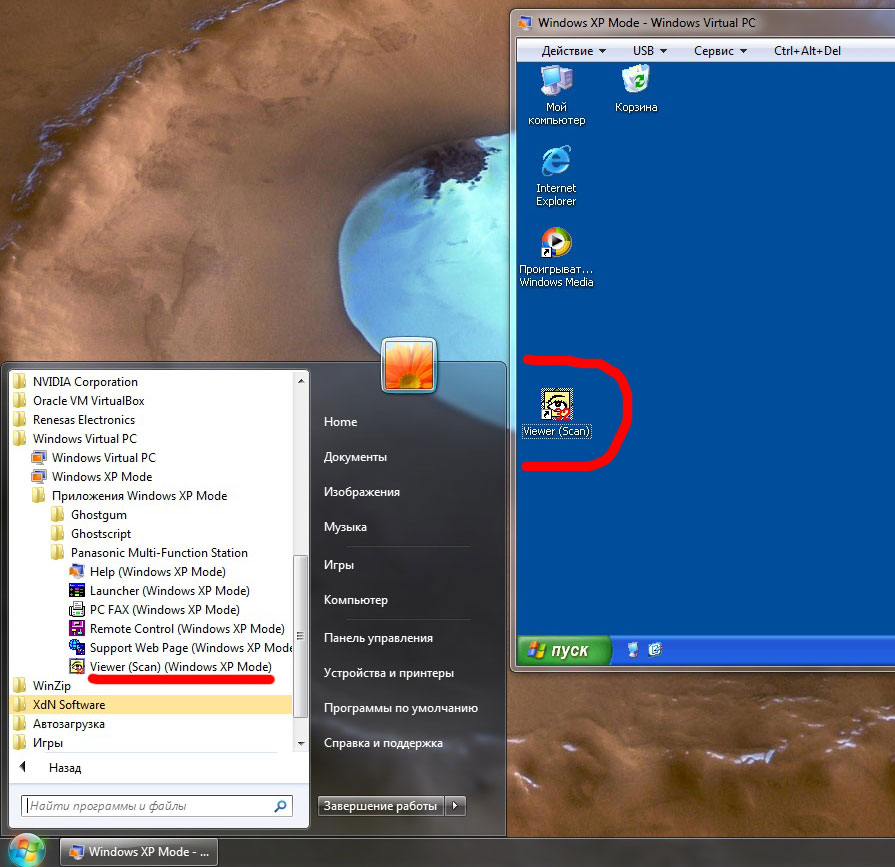Open the Корзина recycle bin icon
This screenshot has width=895, height=867.
point(636,82)
